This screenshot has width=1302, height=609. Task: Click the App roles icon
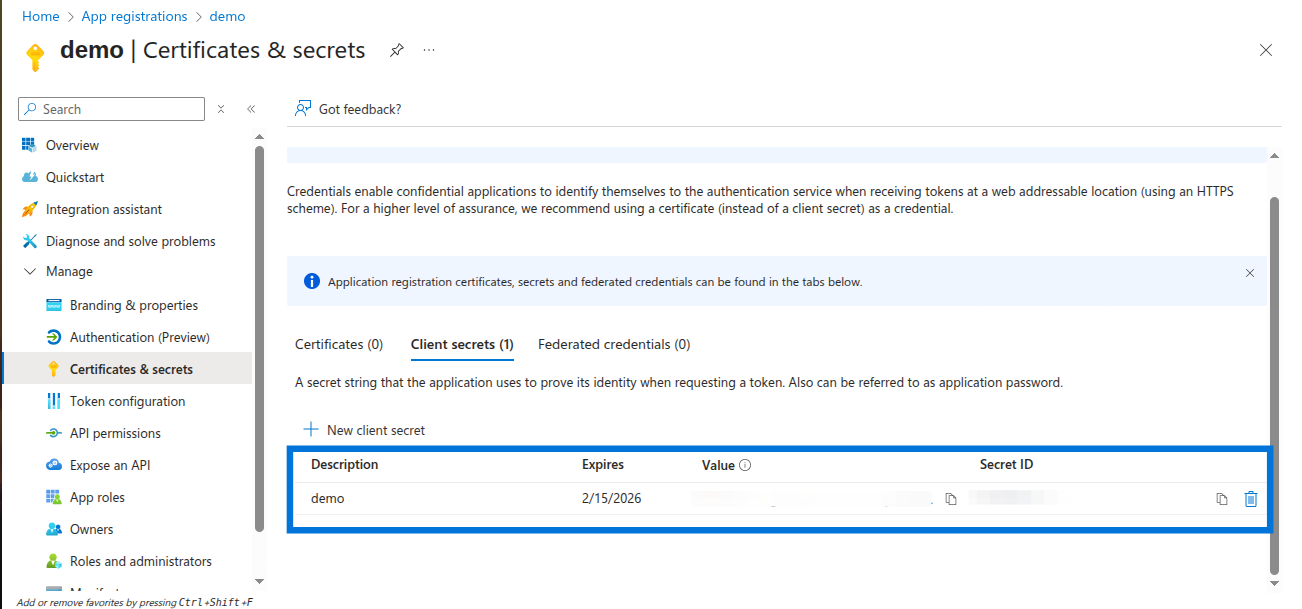pyautogui.click(x=53, y=497)
